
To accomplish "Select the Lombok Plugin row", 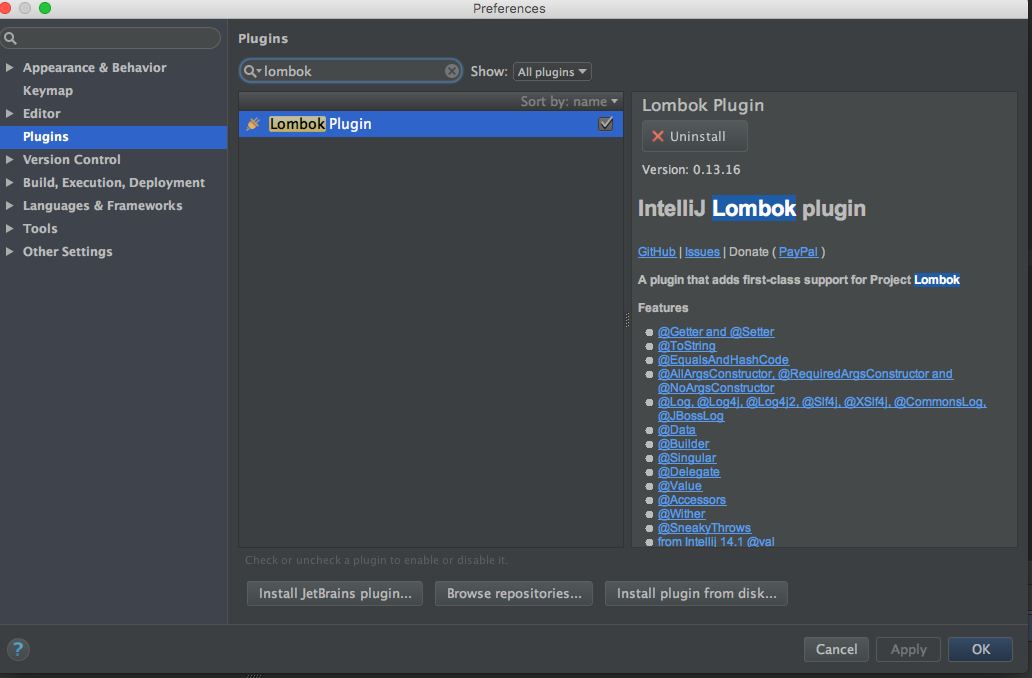I will [430, 124].
